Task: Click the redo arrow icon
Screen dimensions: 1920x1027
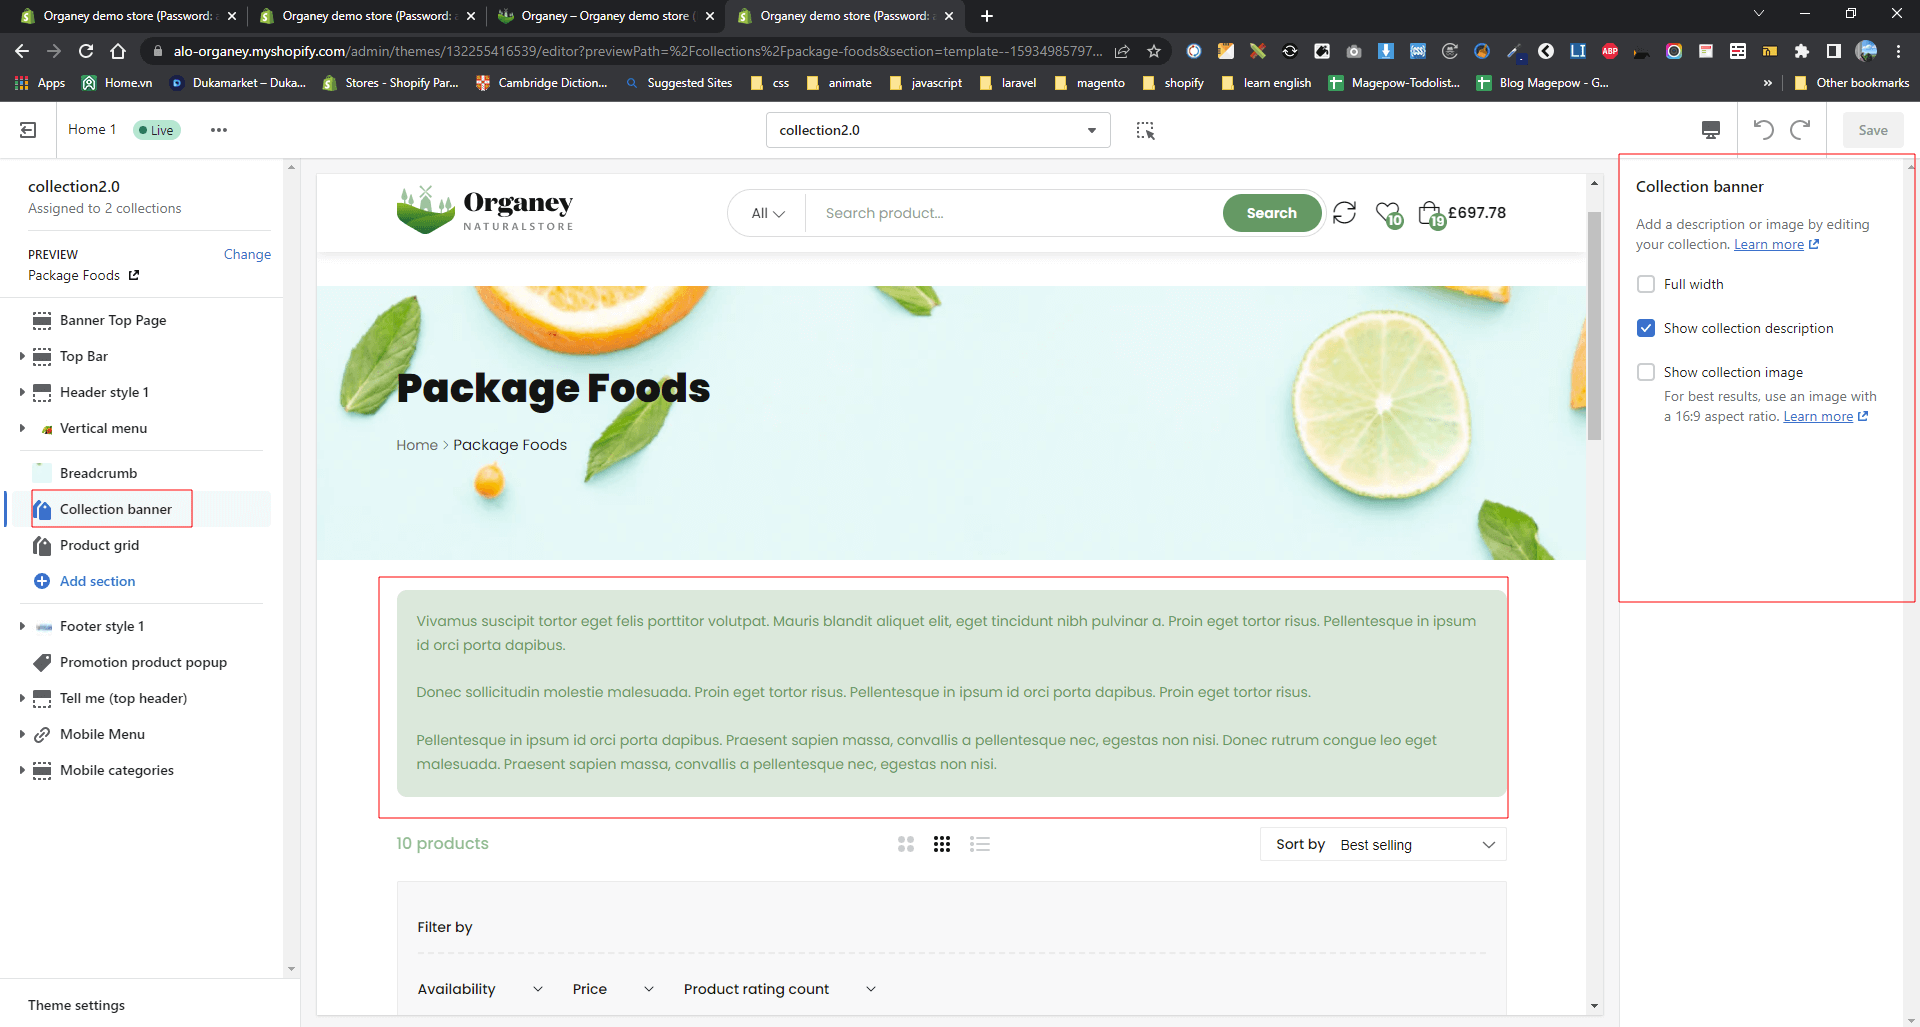Action: click(x=1800, y=130)
